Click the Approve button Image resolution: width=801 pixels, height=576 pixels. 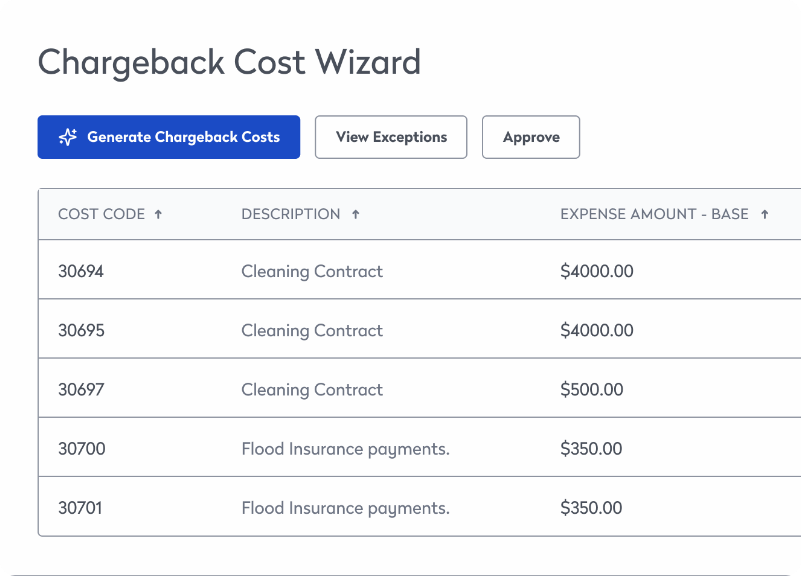[531, 137]
